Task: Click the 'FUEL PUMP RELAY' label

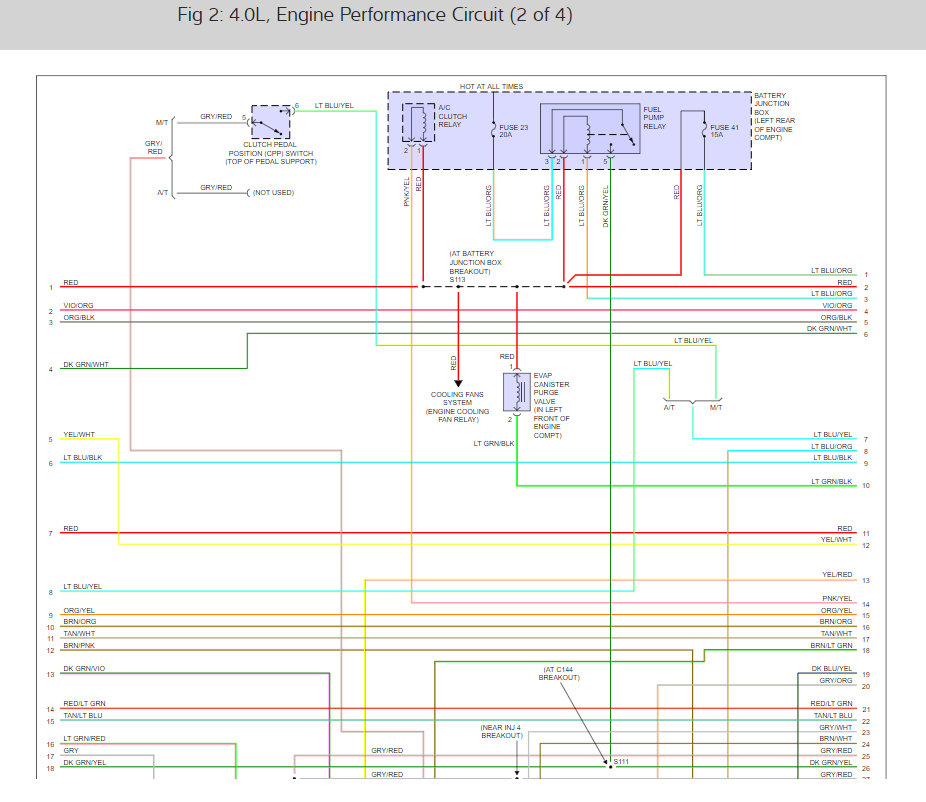Action: (x=654, y=118)
